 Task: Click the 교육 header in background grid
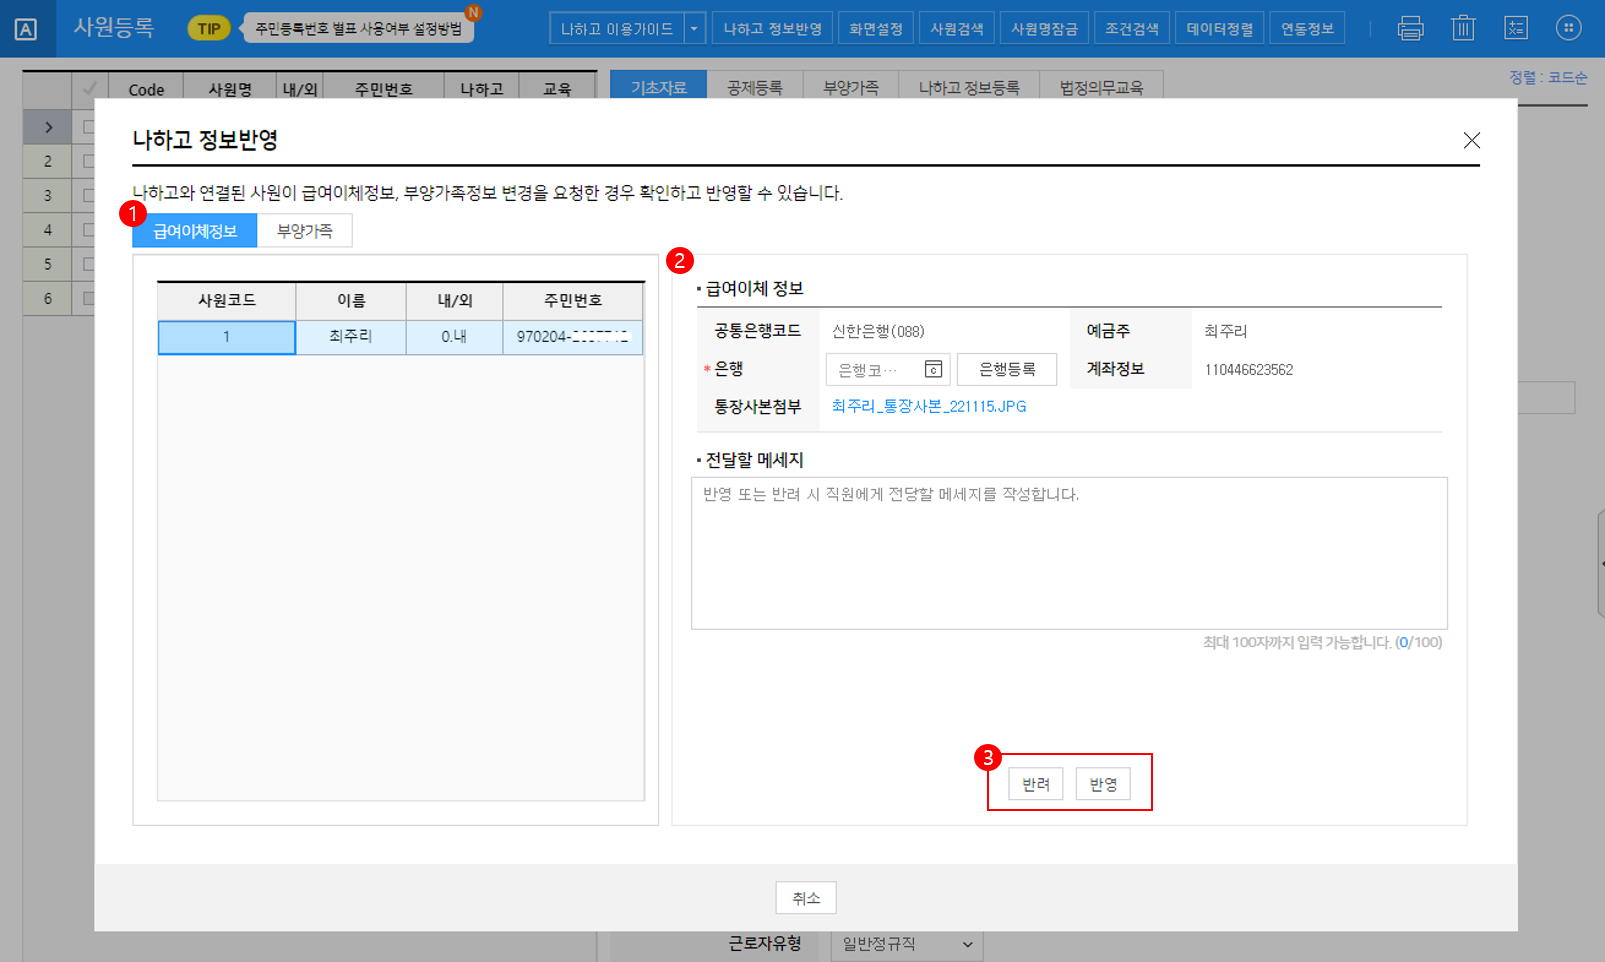[x=557, y=89]
